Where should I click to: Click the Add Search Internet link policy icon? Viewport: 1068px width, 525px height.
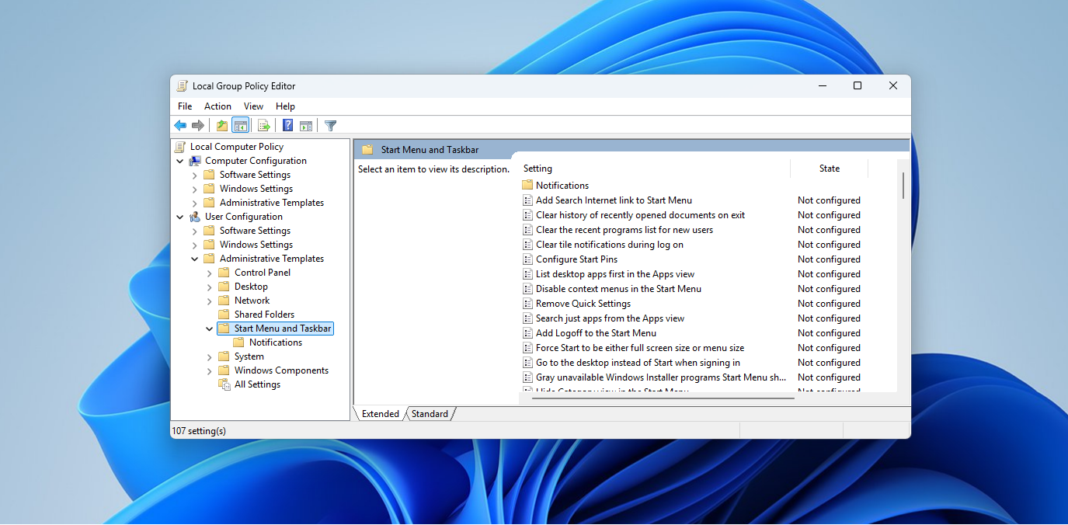click(x=527, y=200)
